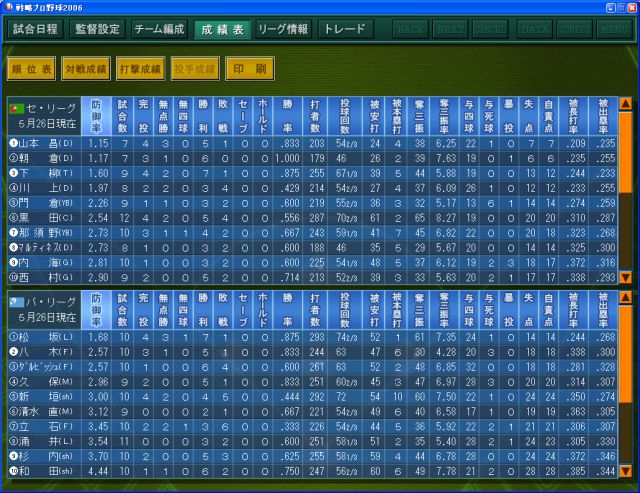Click the Central League flag icon
Image resolution: width=640 pixels, height=493 pixels.
pyautogui.click(x=16, y=106)
